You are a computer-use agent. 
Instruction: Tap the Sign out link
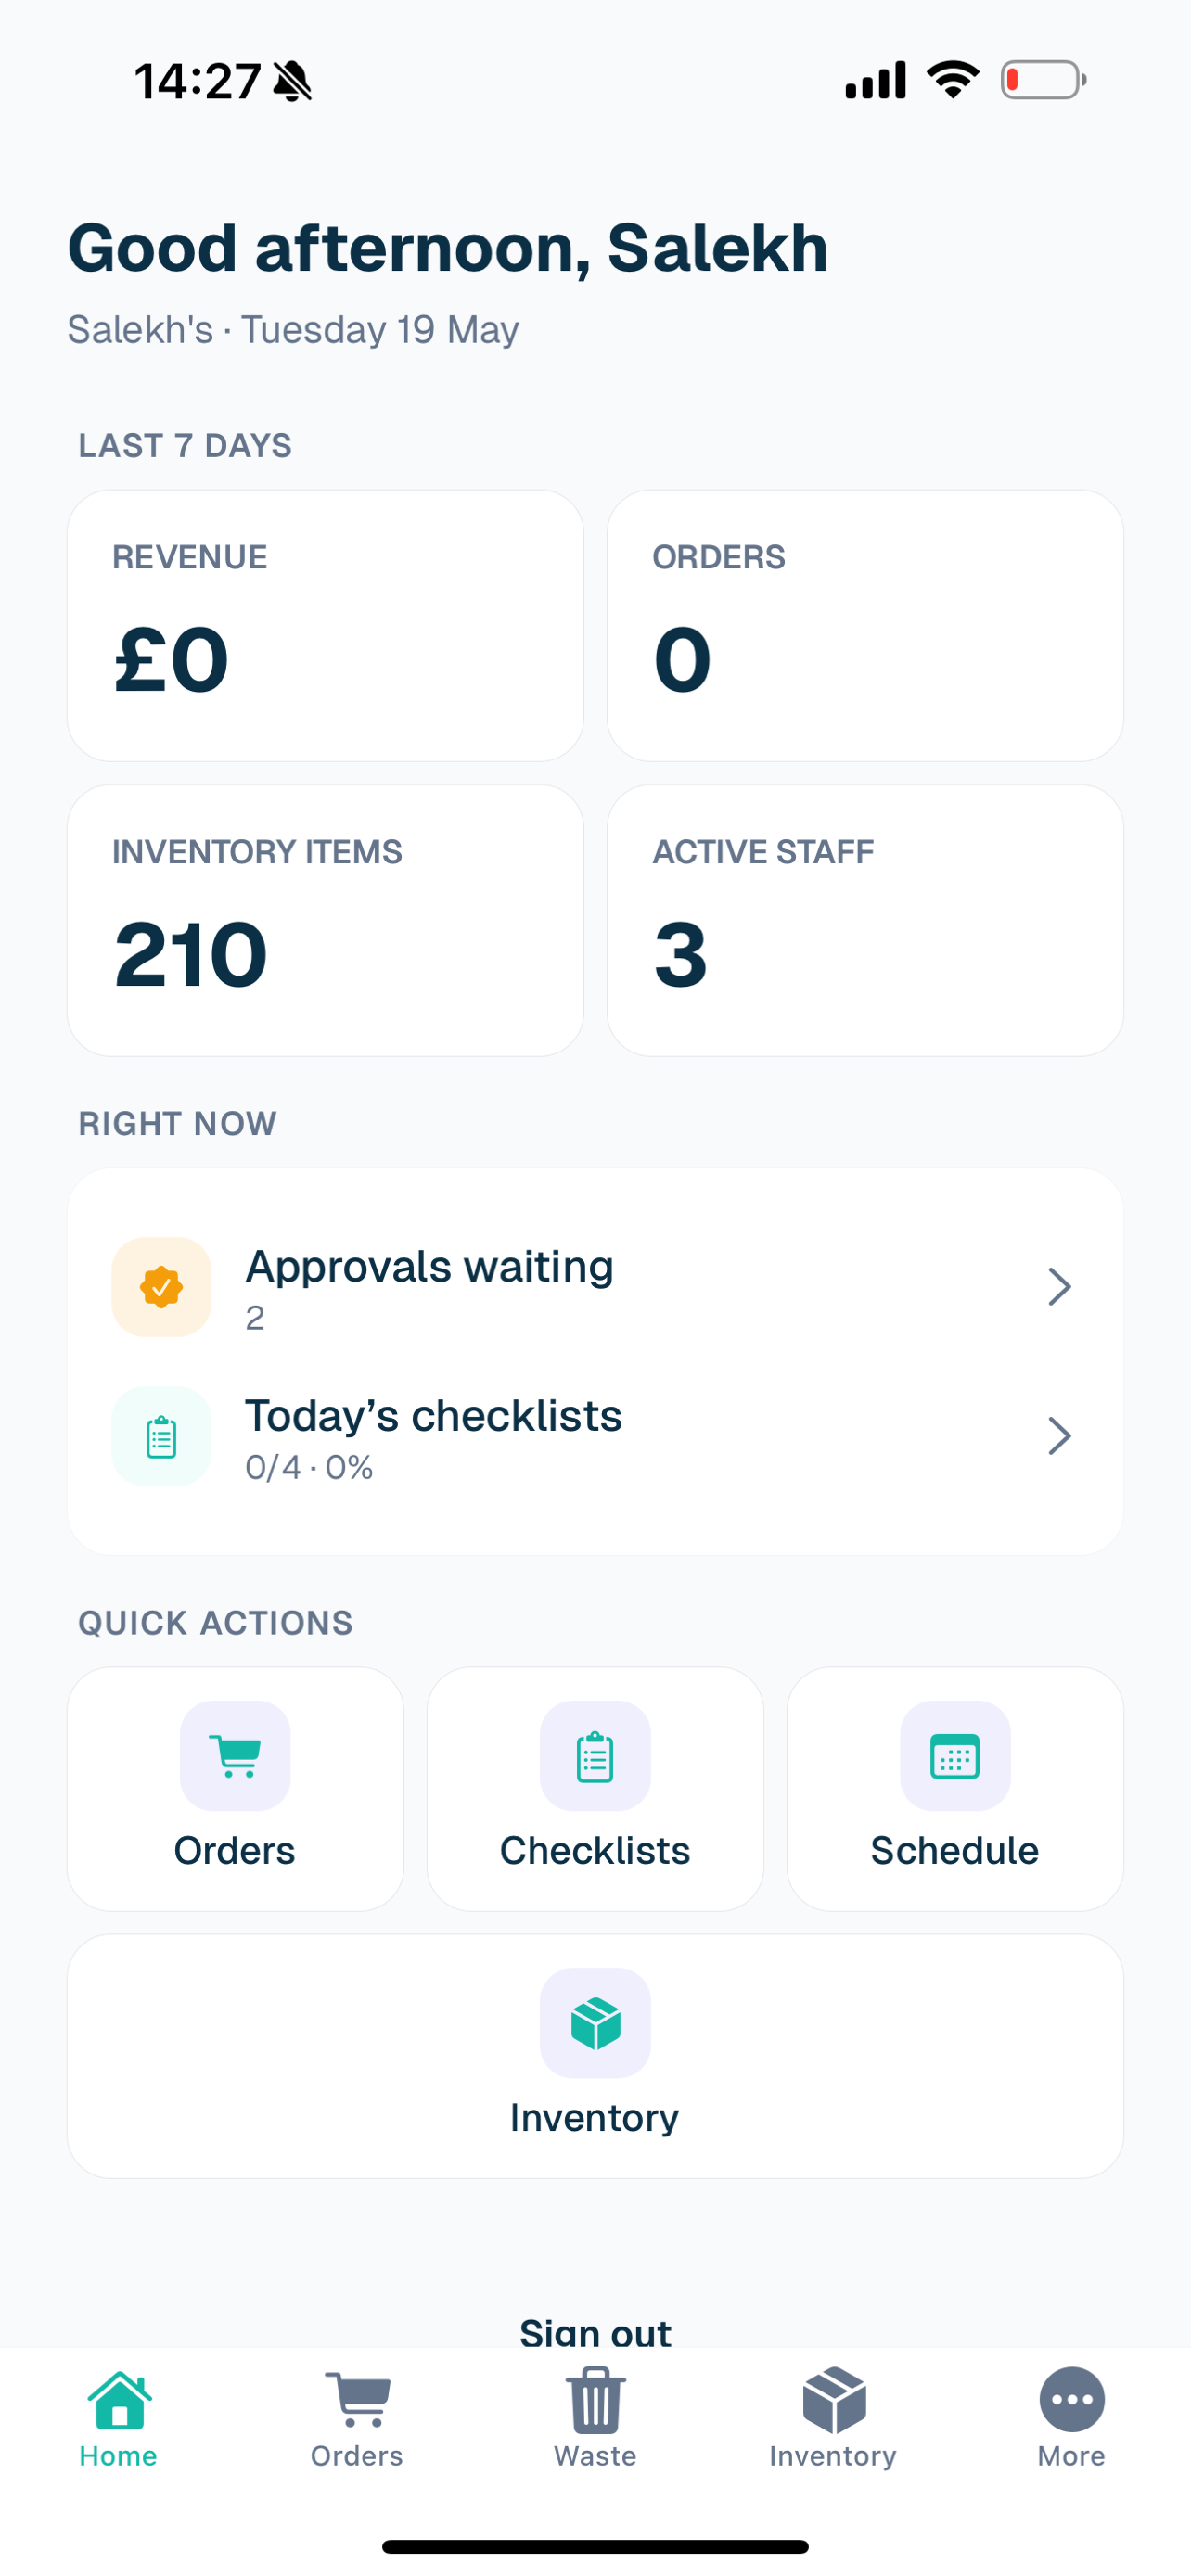(595, 2330)
